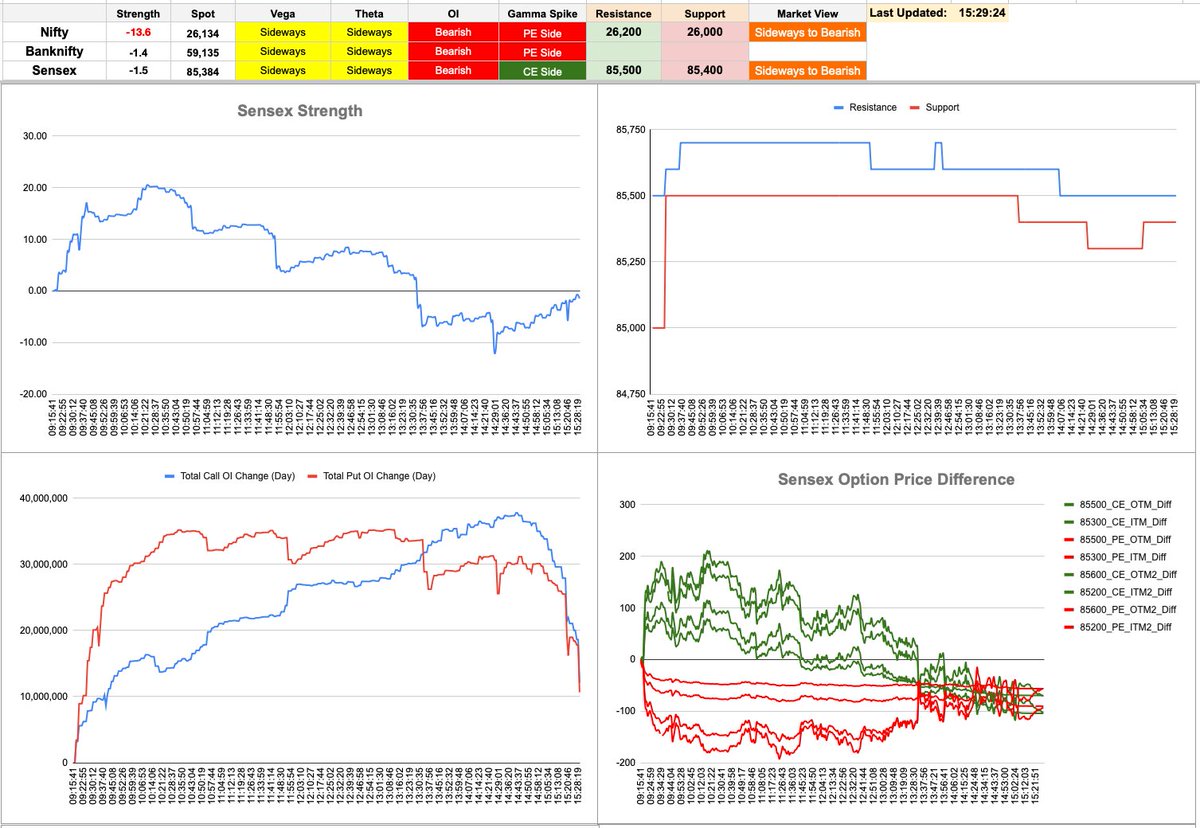The image size is (1200, 828).
Task: Click the Nifty strength value -13.6
Action: [138, 32]
